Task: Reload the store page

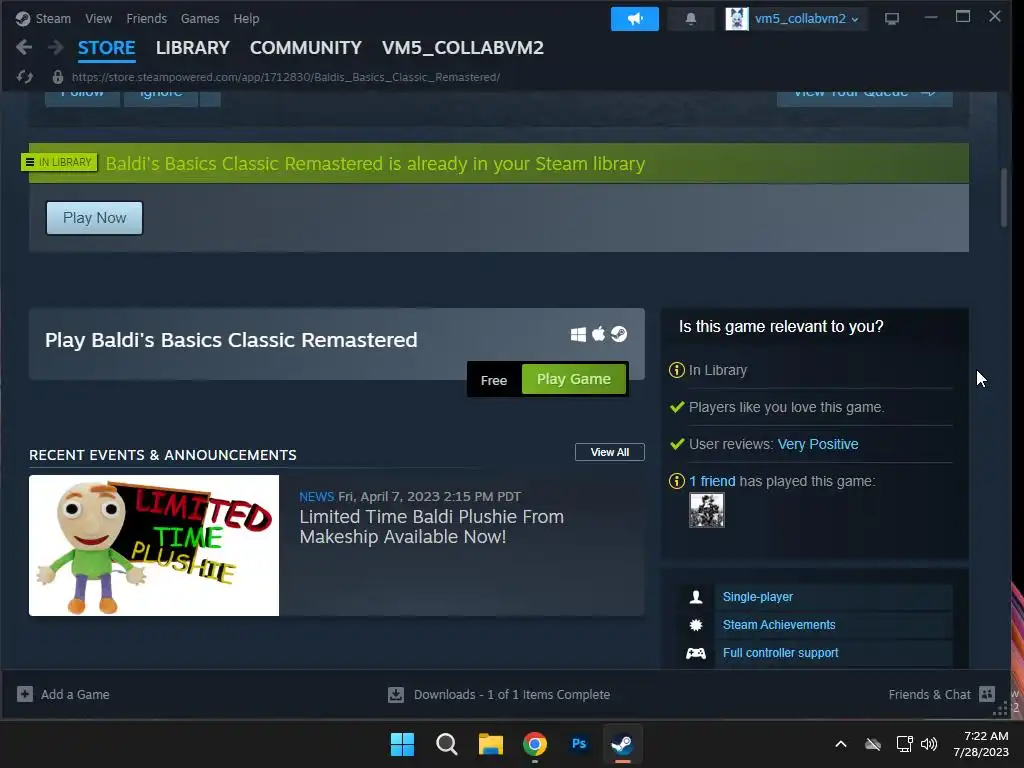Action: (x=25, y=77)
